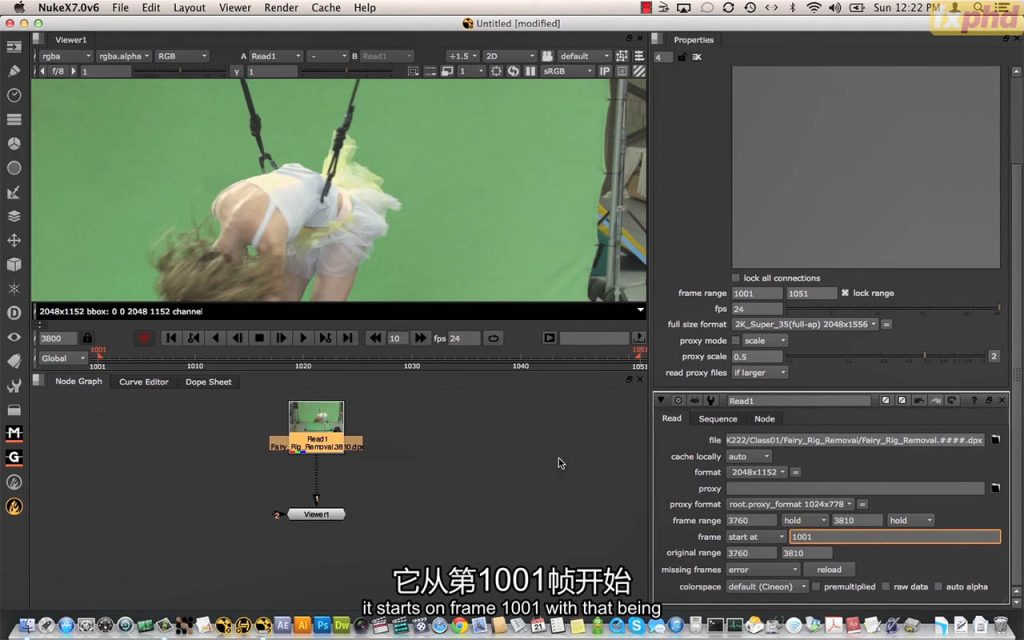Open the frame mode 'start at' dropdown
The width and height of the screenshot is (1024, 640).
point(756,537)
